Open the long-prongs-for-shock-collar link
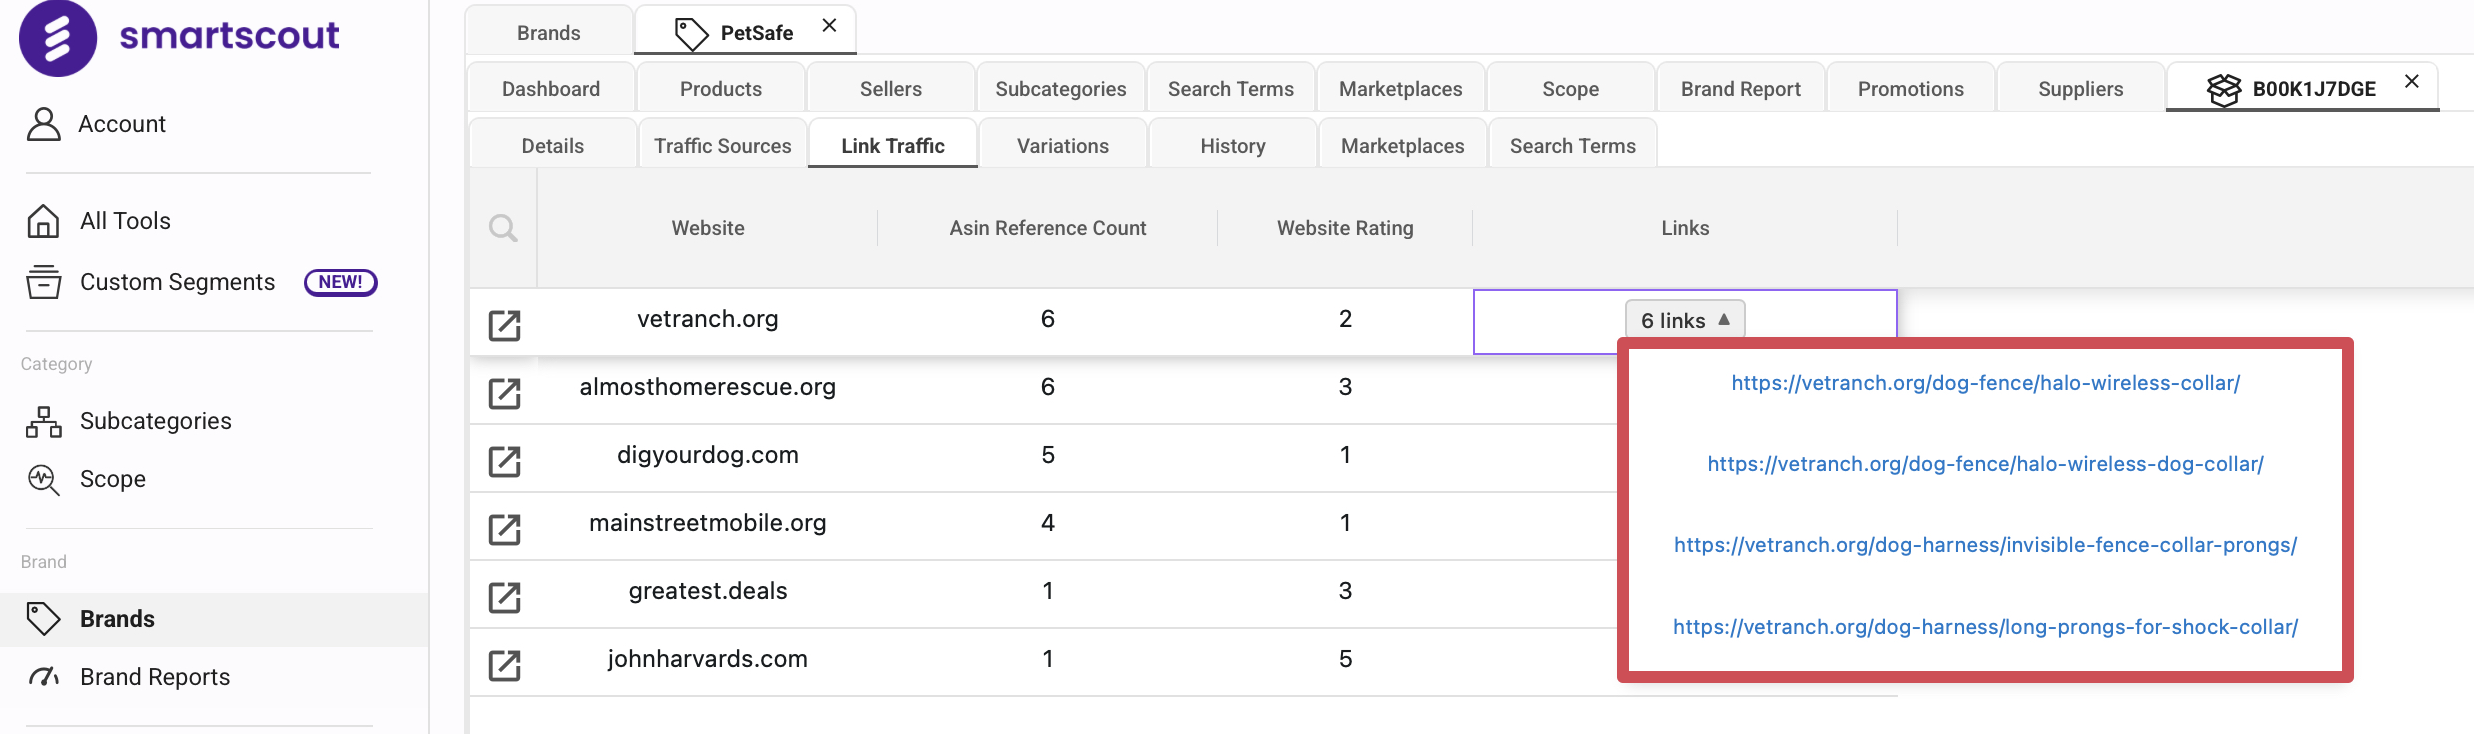This screenshot has width=2474, height=734. pos(1985,627)
